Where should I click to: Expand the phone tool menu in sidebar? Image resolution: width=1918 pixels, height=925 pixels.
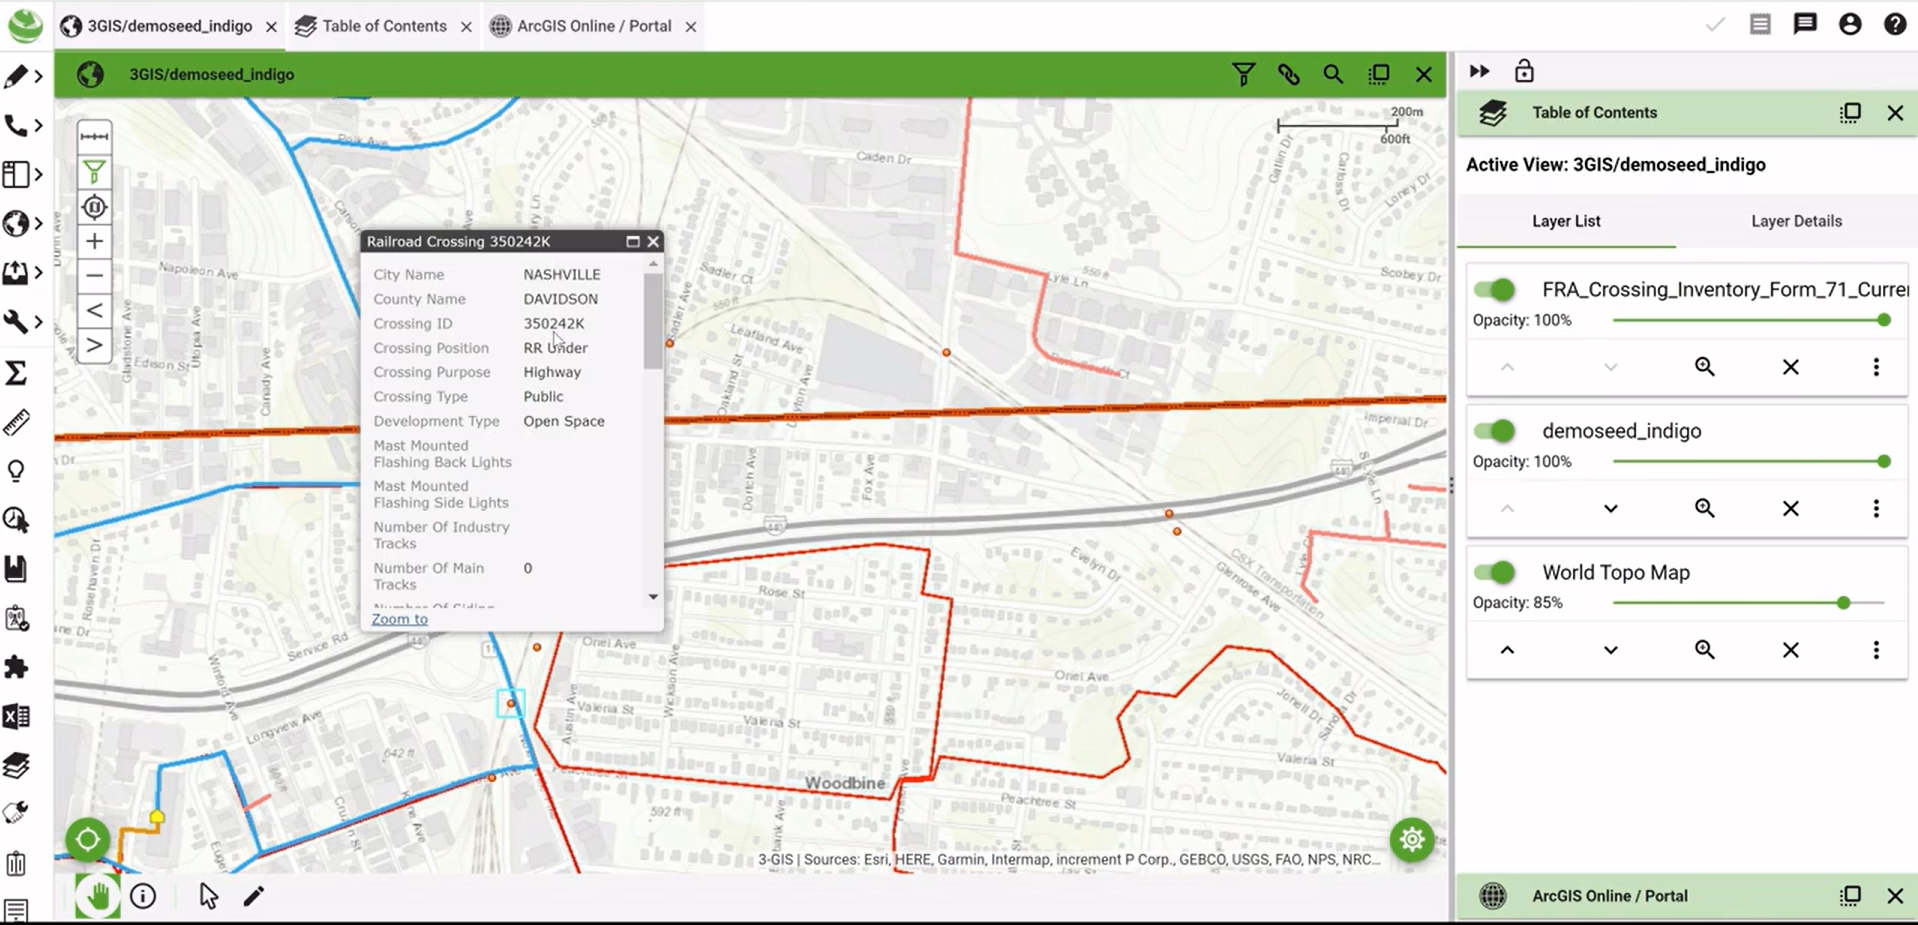[x=38, y=125]
